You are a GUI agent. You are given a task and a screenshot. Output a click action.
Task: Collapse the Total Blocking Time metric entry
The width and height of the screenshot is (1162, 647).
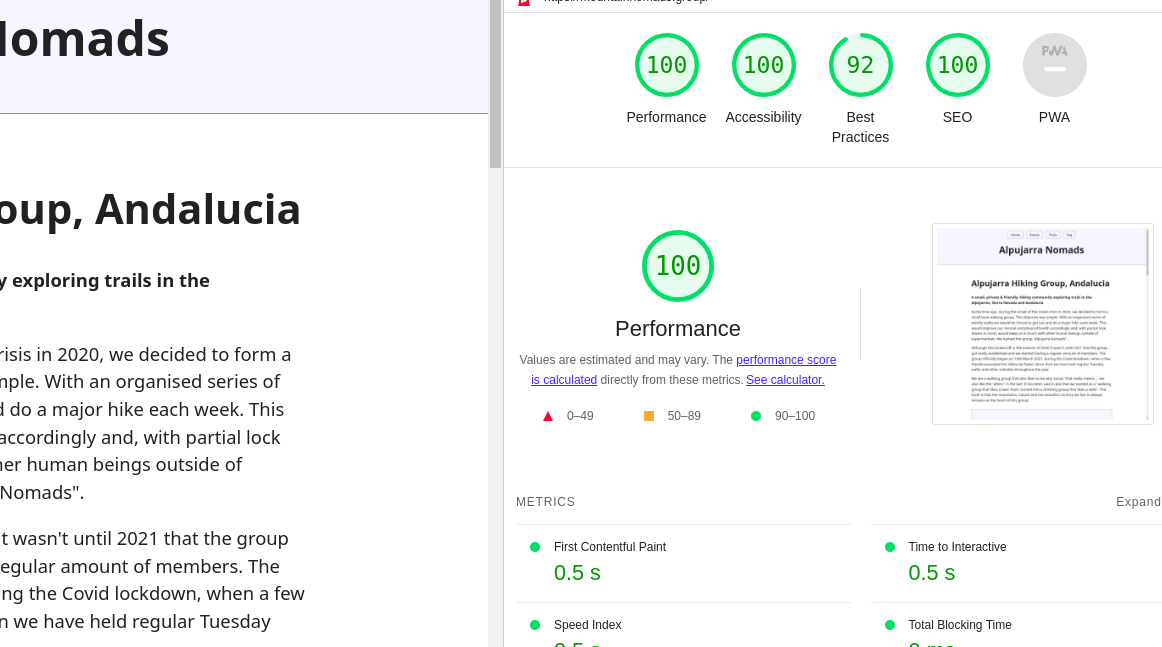[x=960, y=624]
